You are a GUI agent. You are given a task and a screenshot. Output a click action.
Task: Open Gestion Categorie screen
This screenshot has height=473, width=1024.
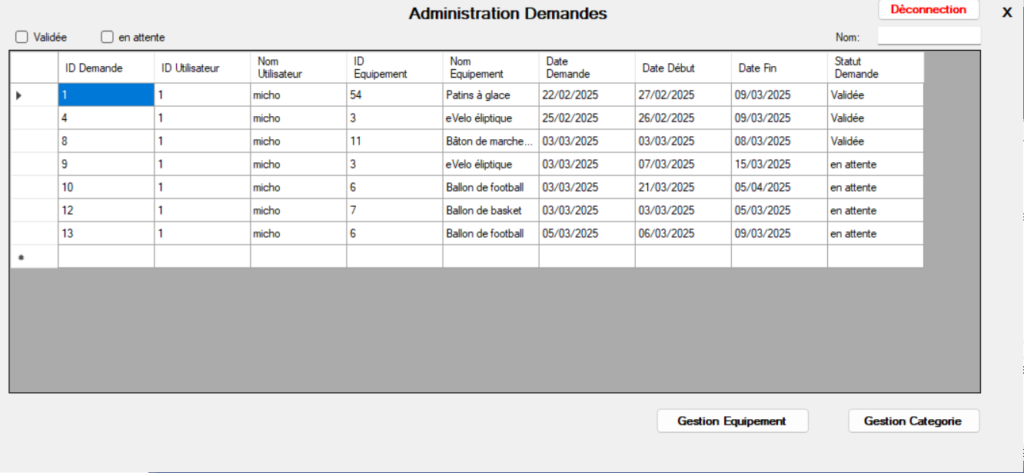[913, 421]
